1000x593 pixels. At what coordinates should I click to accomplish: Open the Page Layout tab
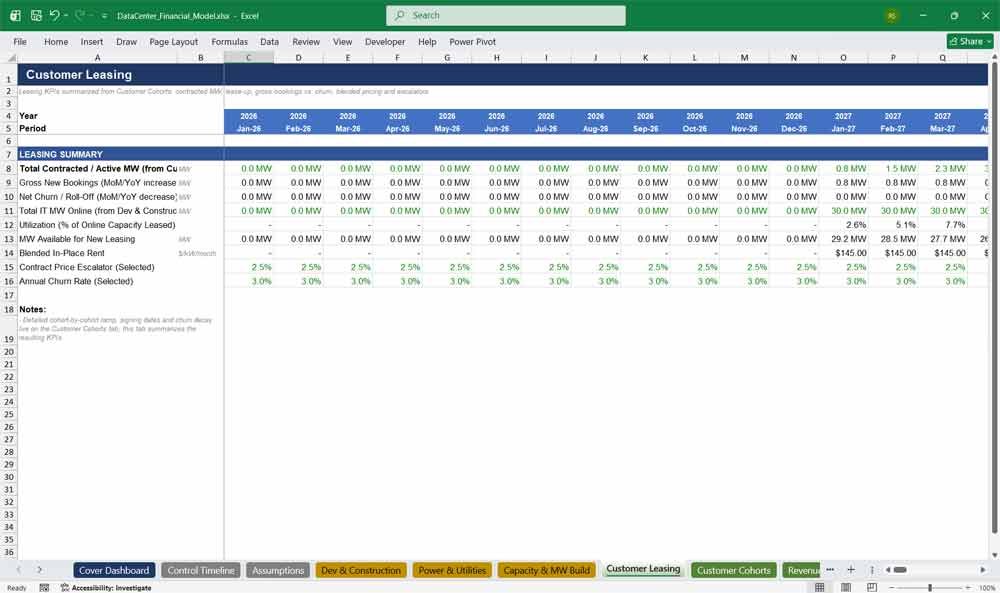(x=173, y=41)
